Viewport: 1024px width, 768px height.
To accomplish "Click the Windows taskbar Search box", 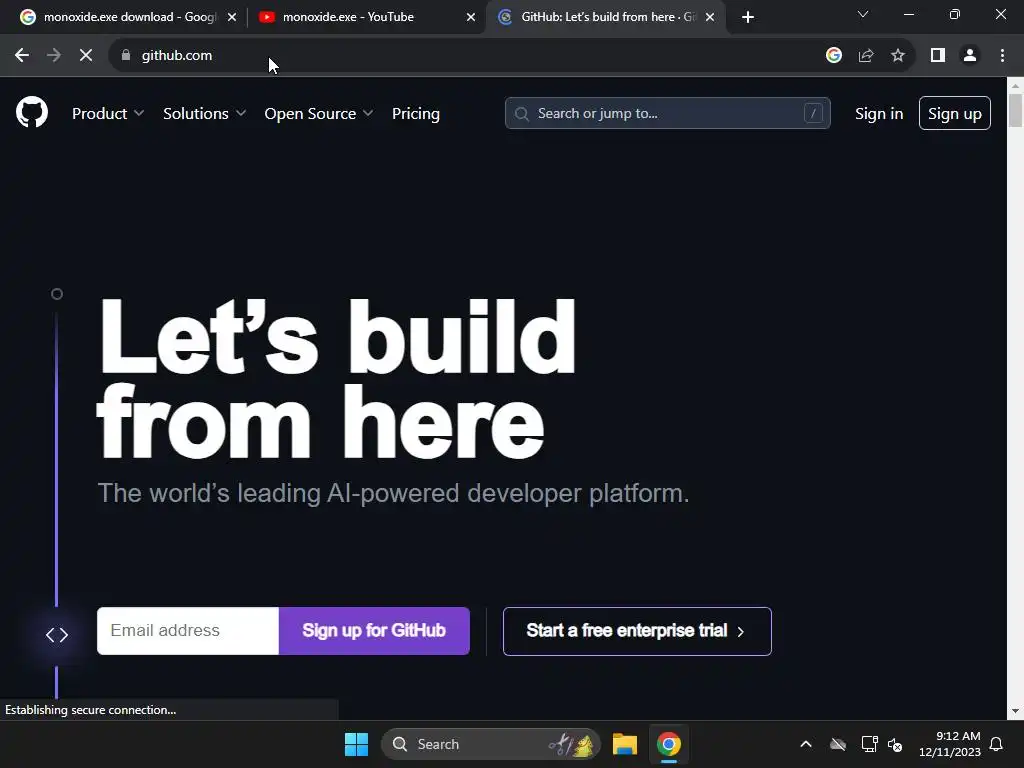I will [x=490, y=744].
